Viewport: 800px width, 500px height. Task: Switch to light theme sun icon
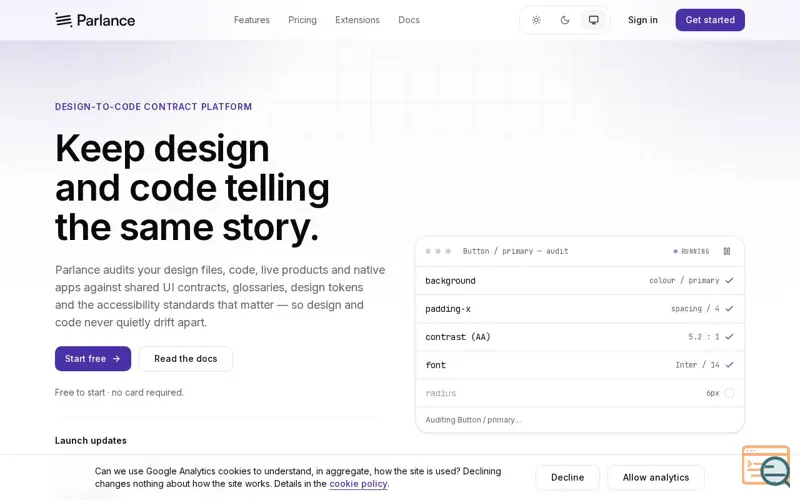[536, 20]
